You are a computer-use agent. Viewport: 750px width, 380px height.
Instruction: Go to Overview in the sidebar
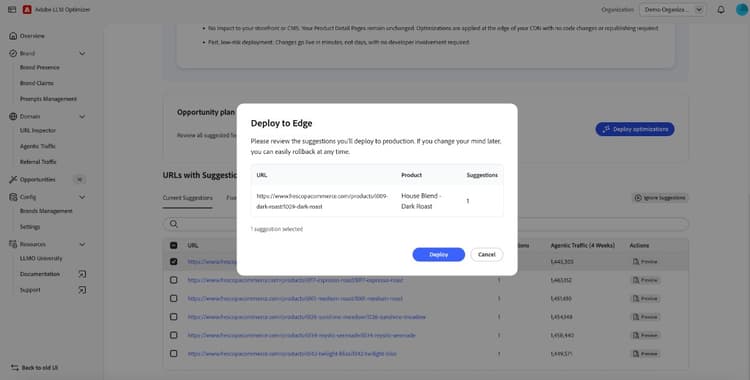[x=32, y=36]
